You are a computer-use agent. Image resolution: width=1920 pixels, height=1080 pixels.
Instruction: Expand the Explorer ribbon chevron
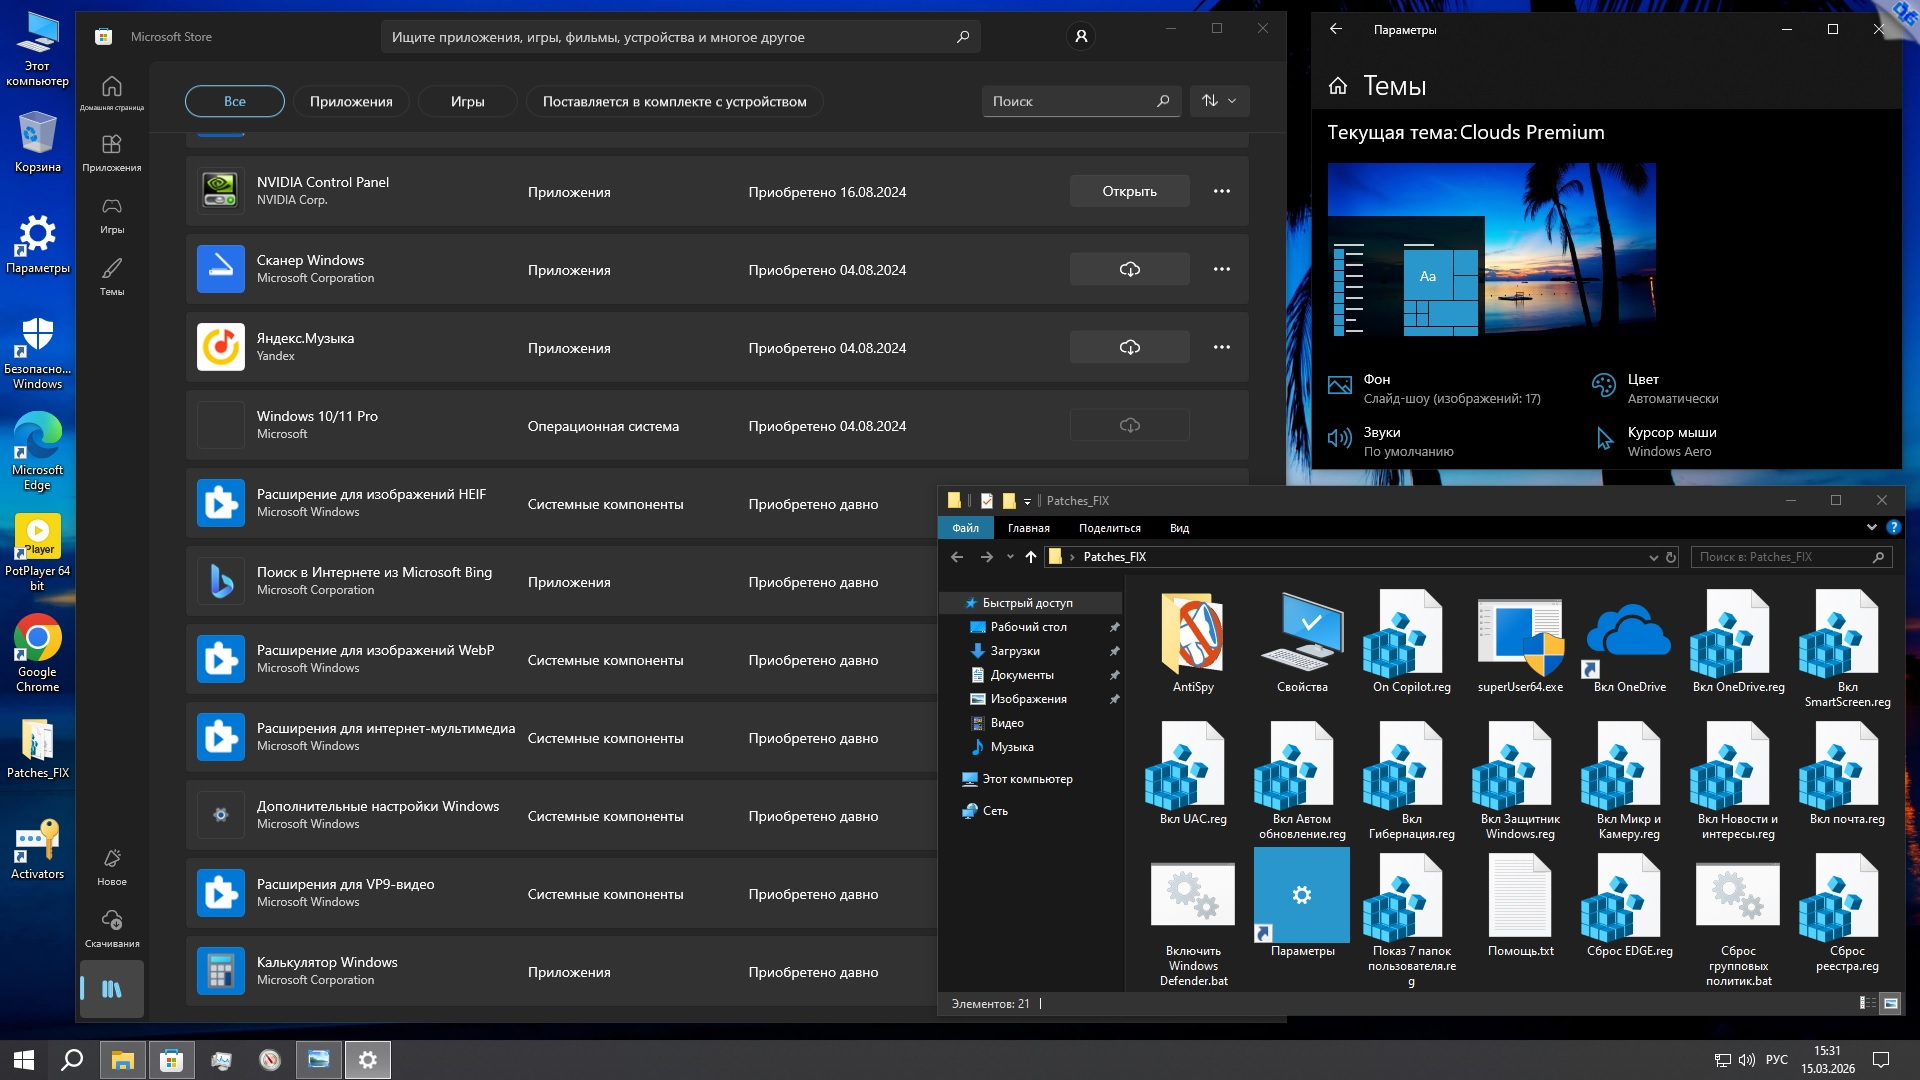[x=1871, y=527]
